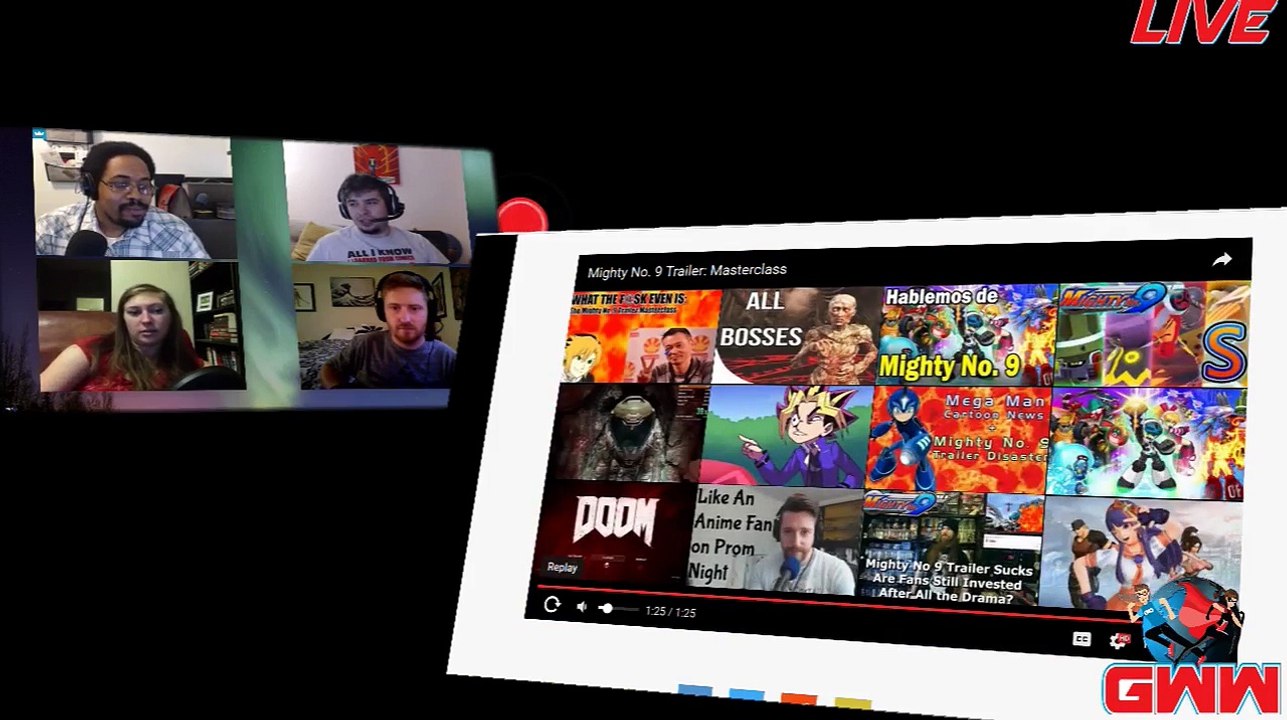Open the video settings gear
1287x720 pixels.
point(1118,641)
